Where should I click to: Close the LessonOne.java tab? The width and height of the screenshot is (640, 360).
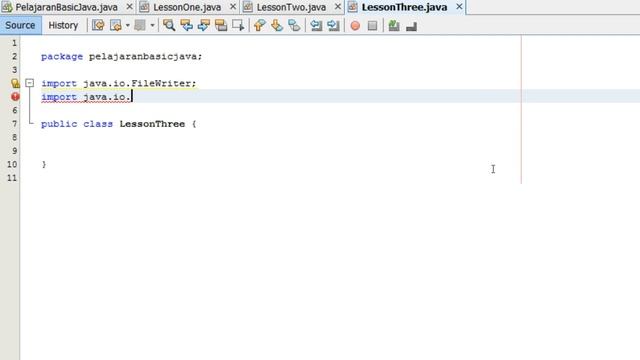(x=233, y=7)
